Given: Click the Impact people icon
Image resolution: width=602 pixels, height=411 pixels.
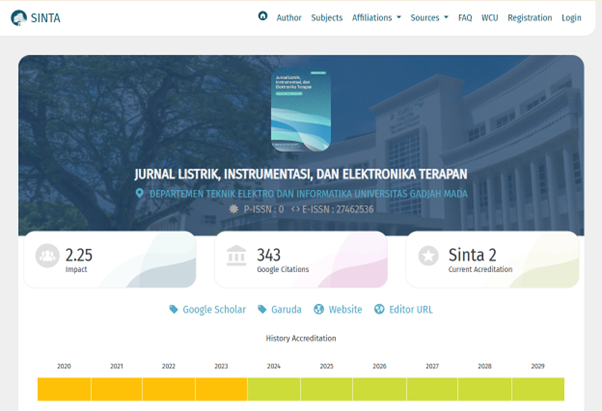Looking at the screenshot, I should (x=47, y=256).
